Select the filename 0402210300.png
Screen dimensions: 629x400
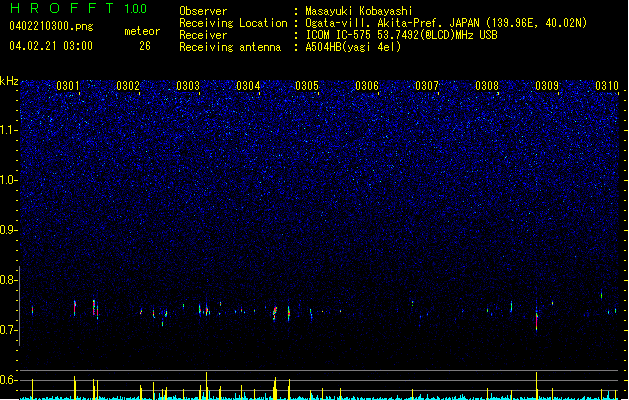click(x=51, y=26)
